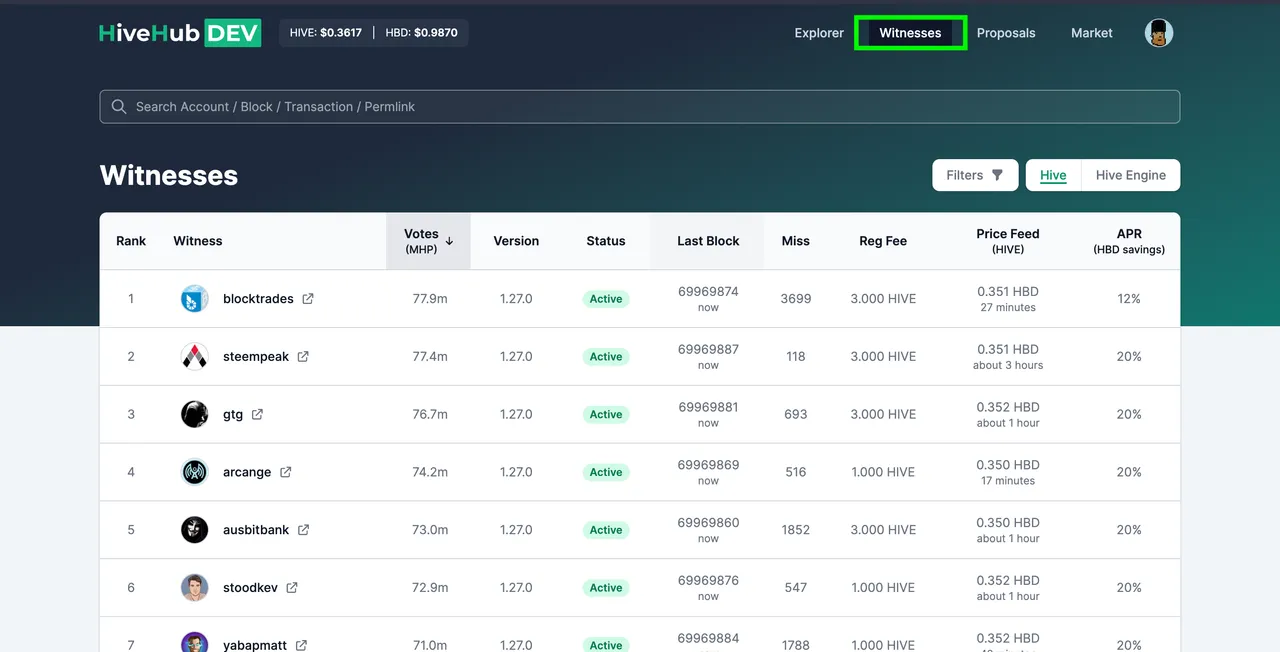Open user profile avatar in header
1280x652 pixels.
point(1159,33)
